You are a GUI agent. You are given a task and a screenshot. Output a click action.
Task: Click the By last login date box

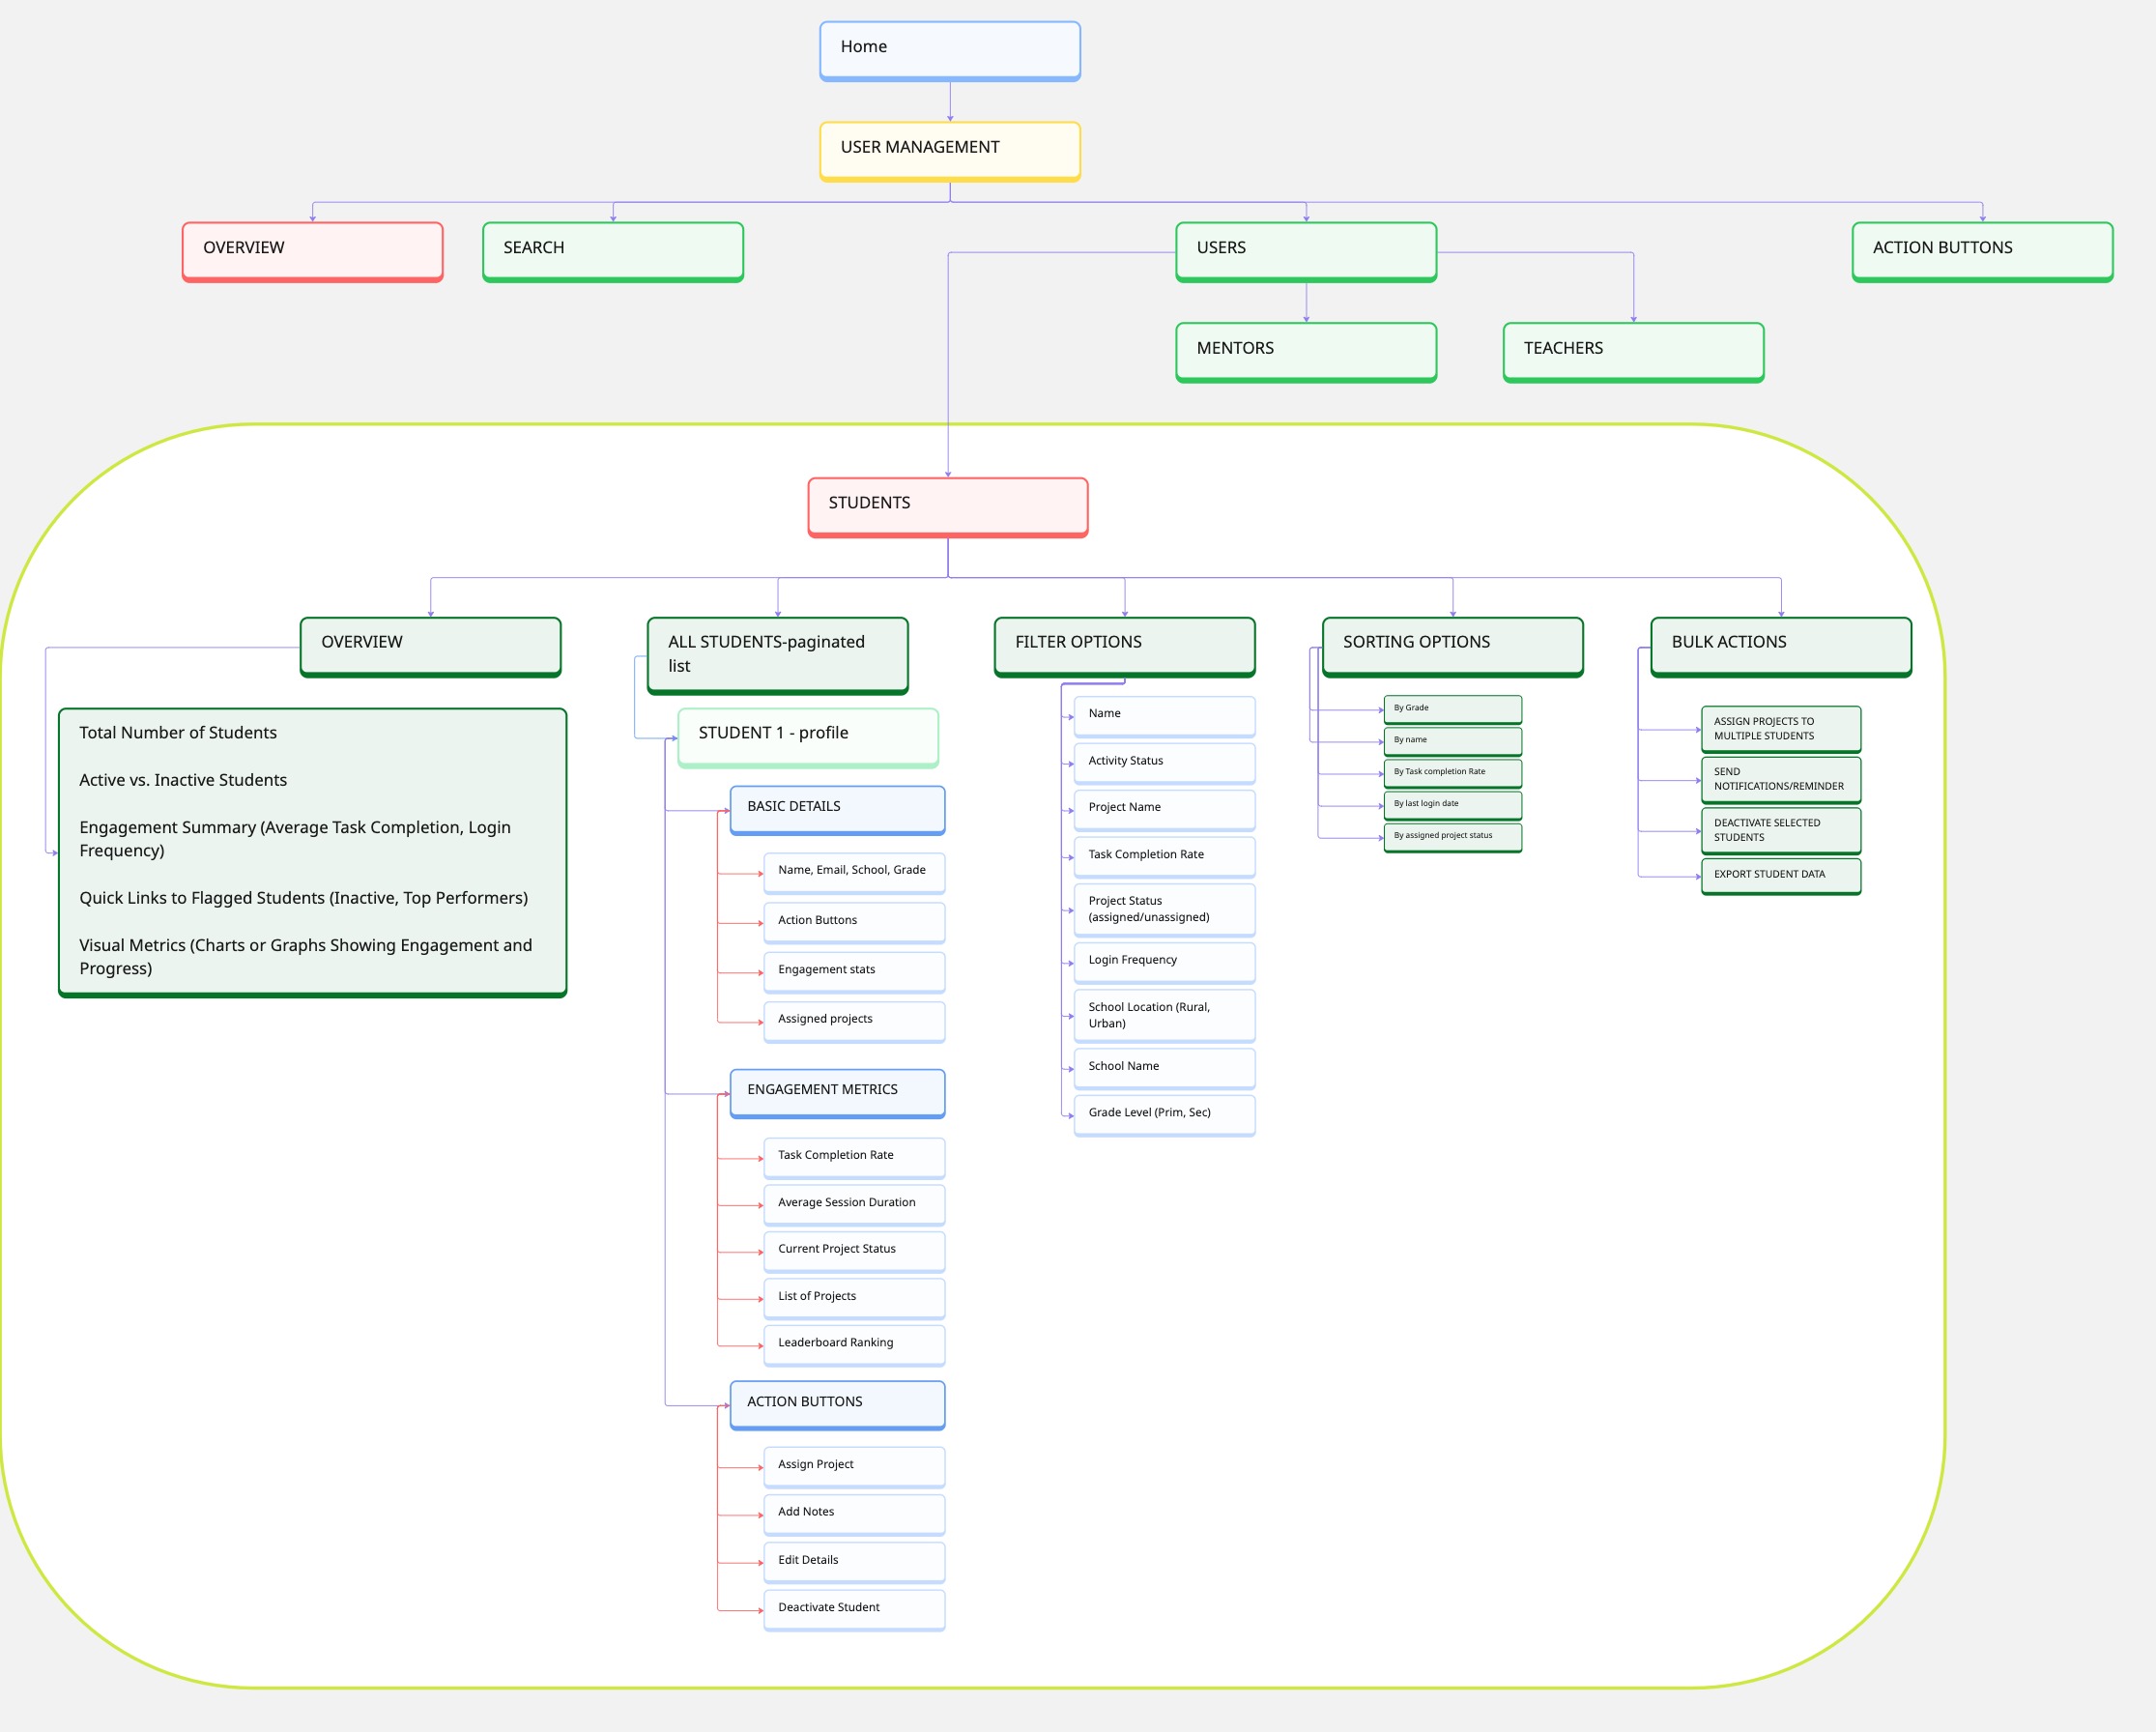click(1452, 804)
